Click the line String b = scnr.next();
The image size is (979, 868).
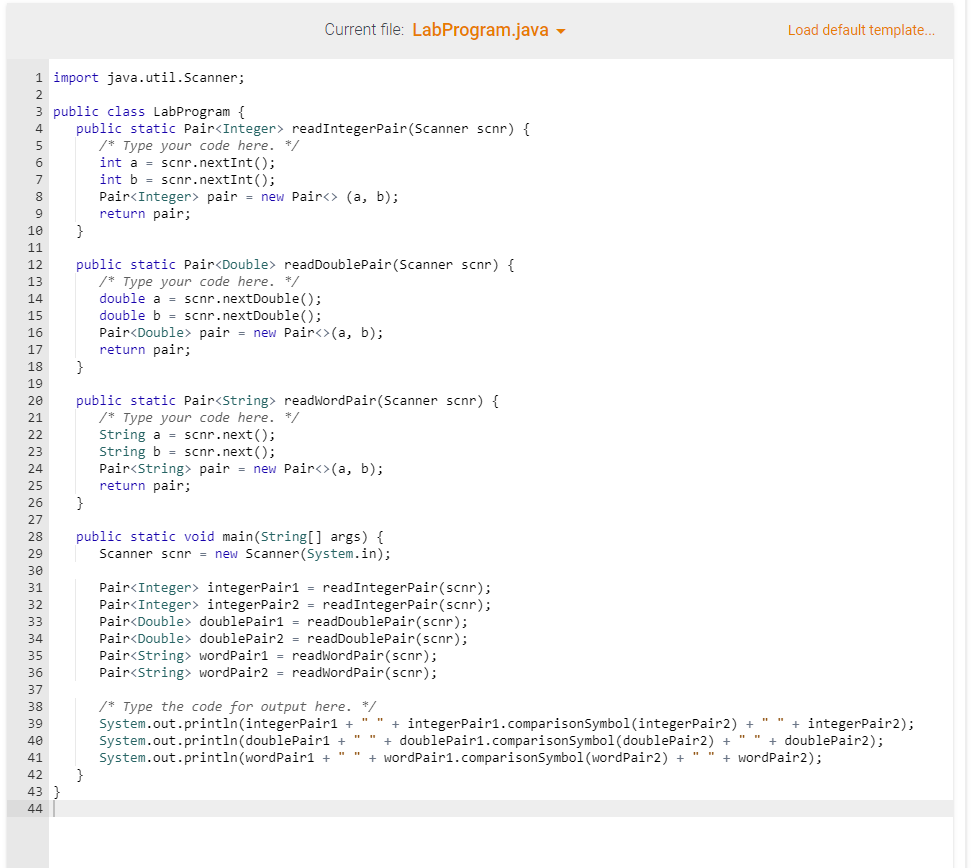point(187,452)
